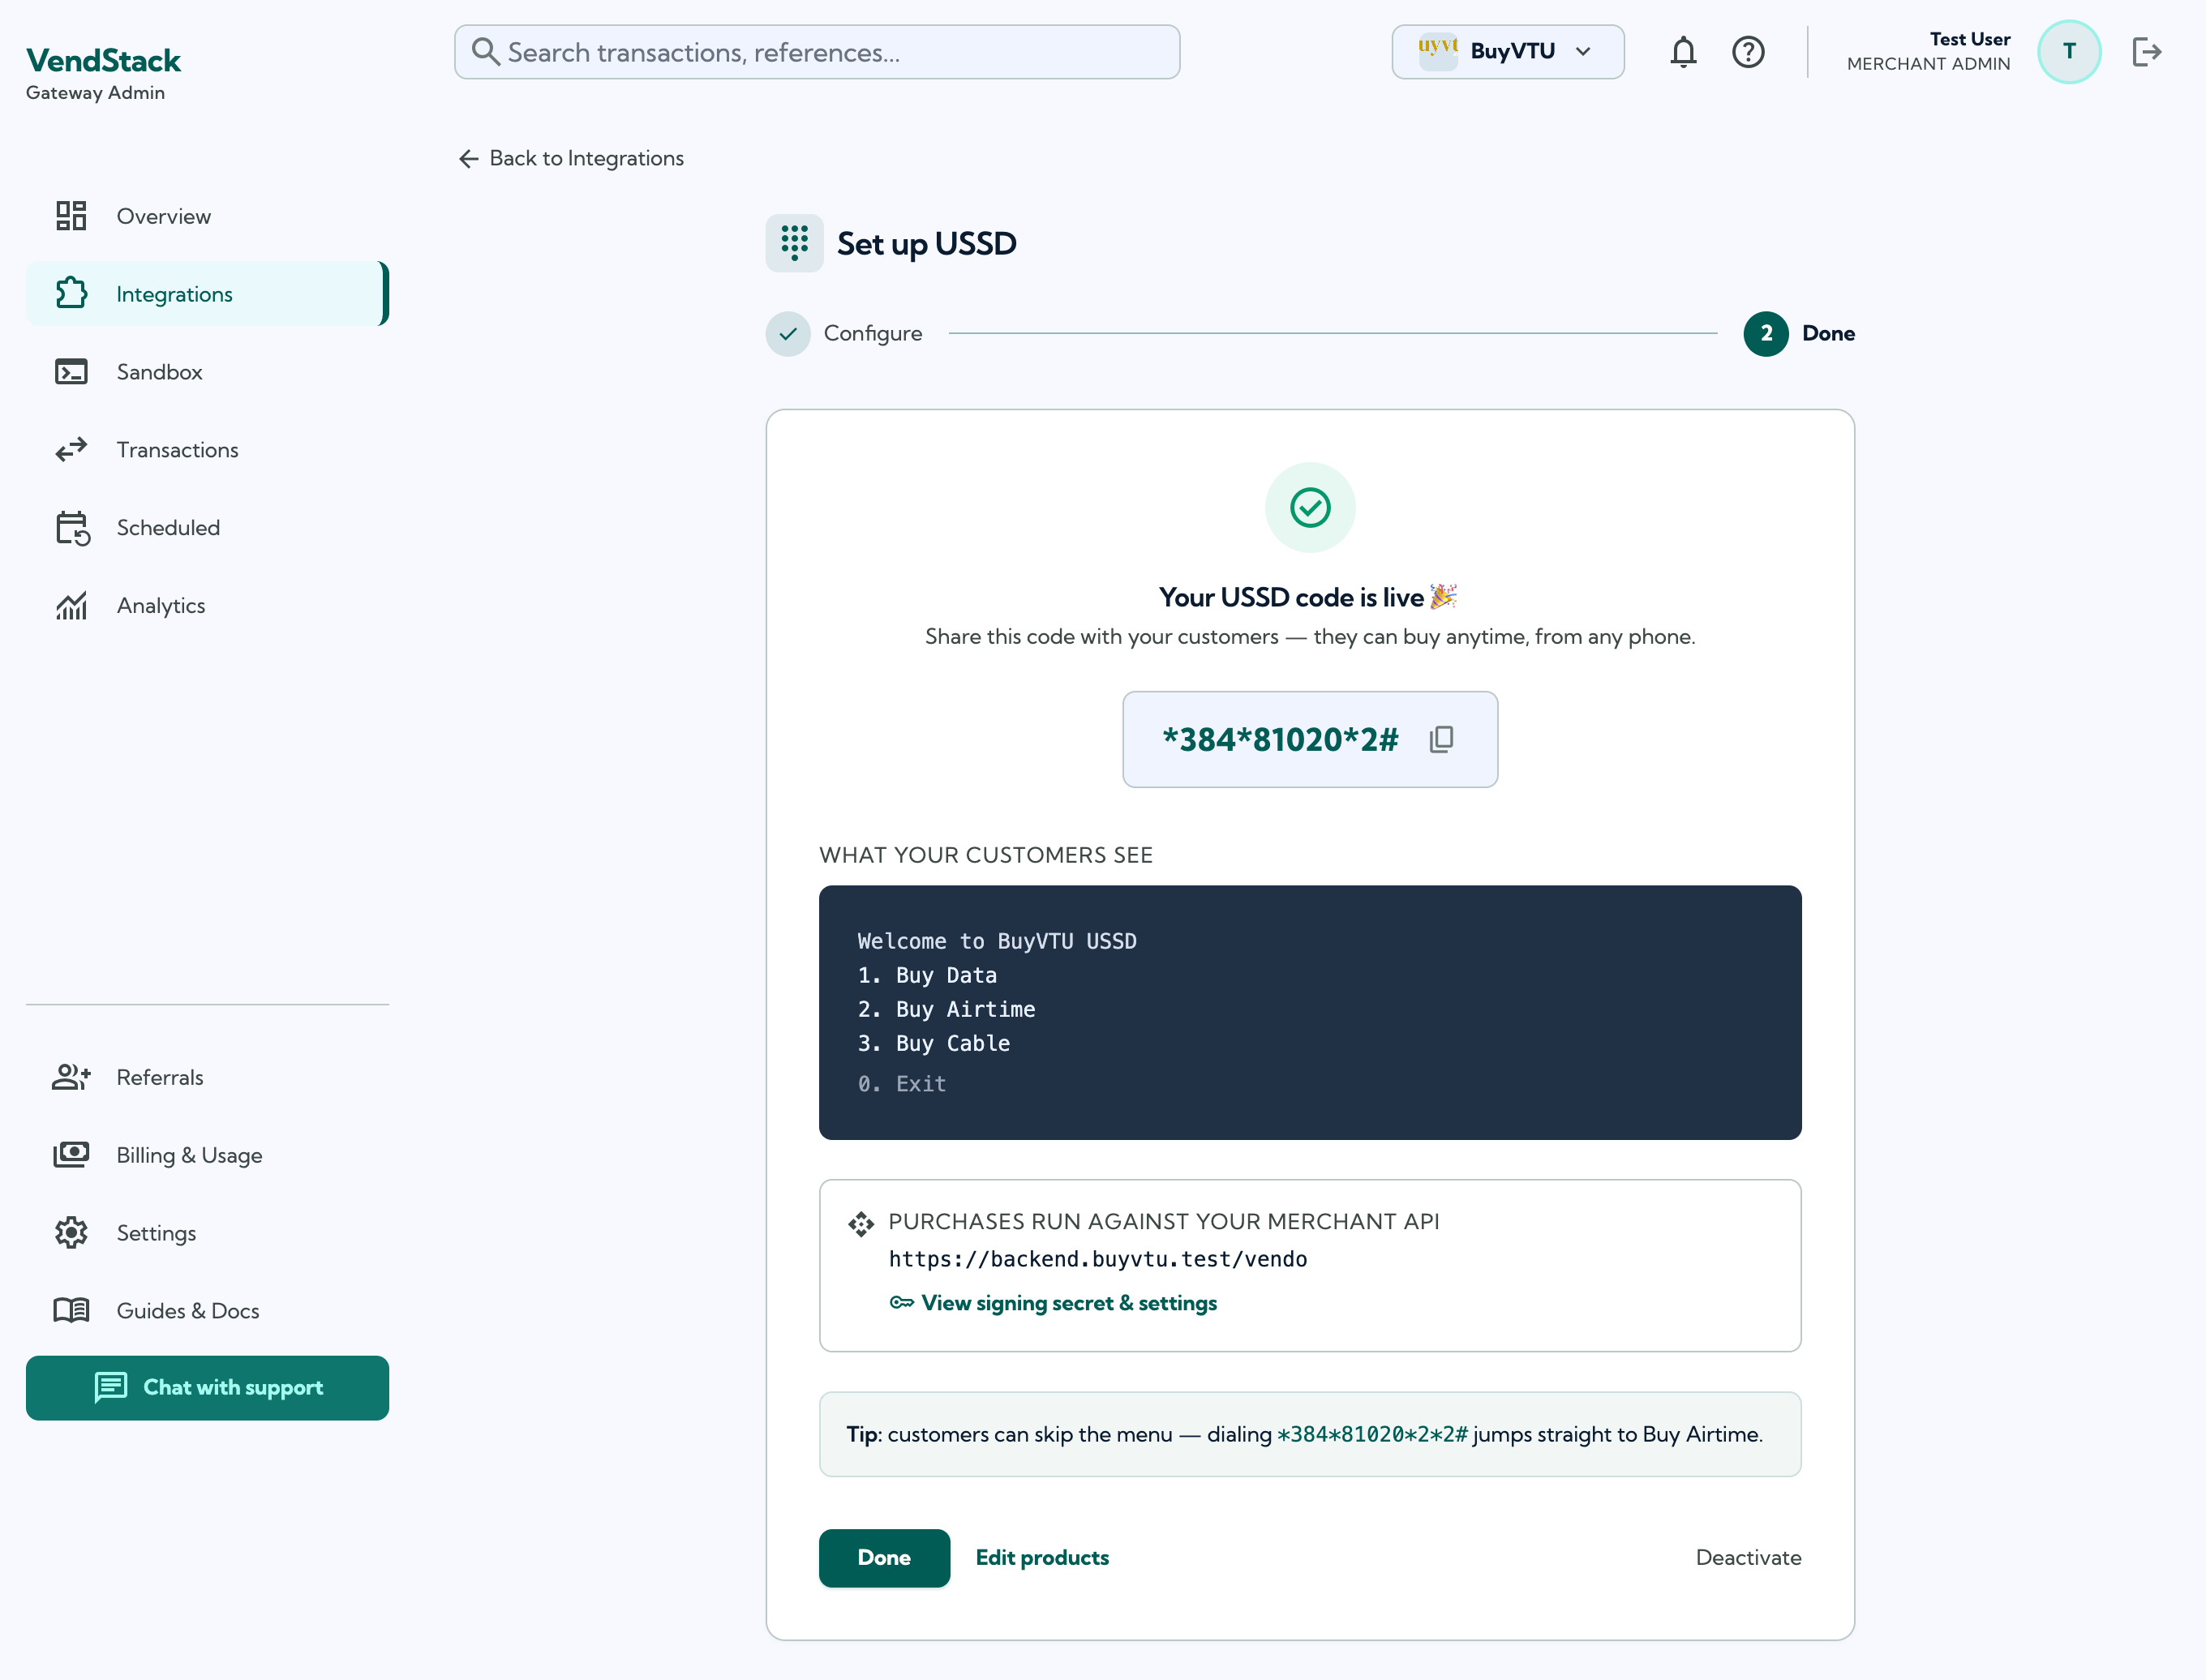Copy the USSD code with copy icon
The height and width of the screenshot is (1680, 2206).
(1441, 739)
